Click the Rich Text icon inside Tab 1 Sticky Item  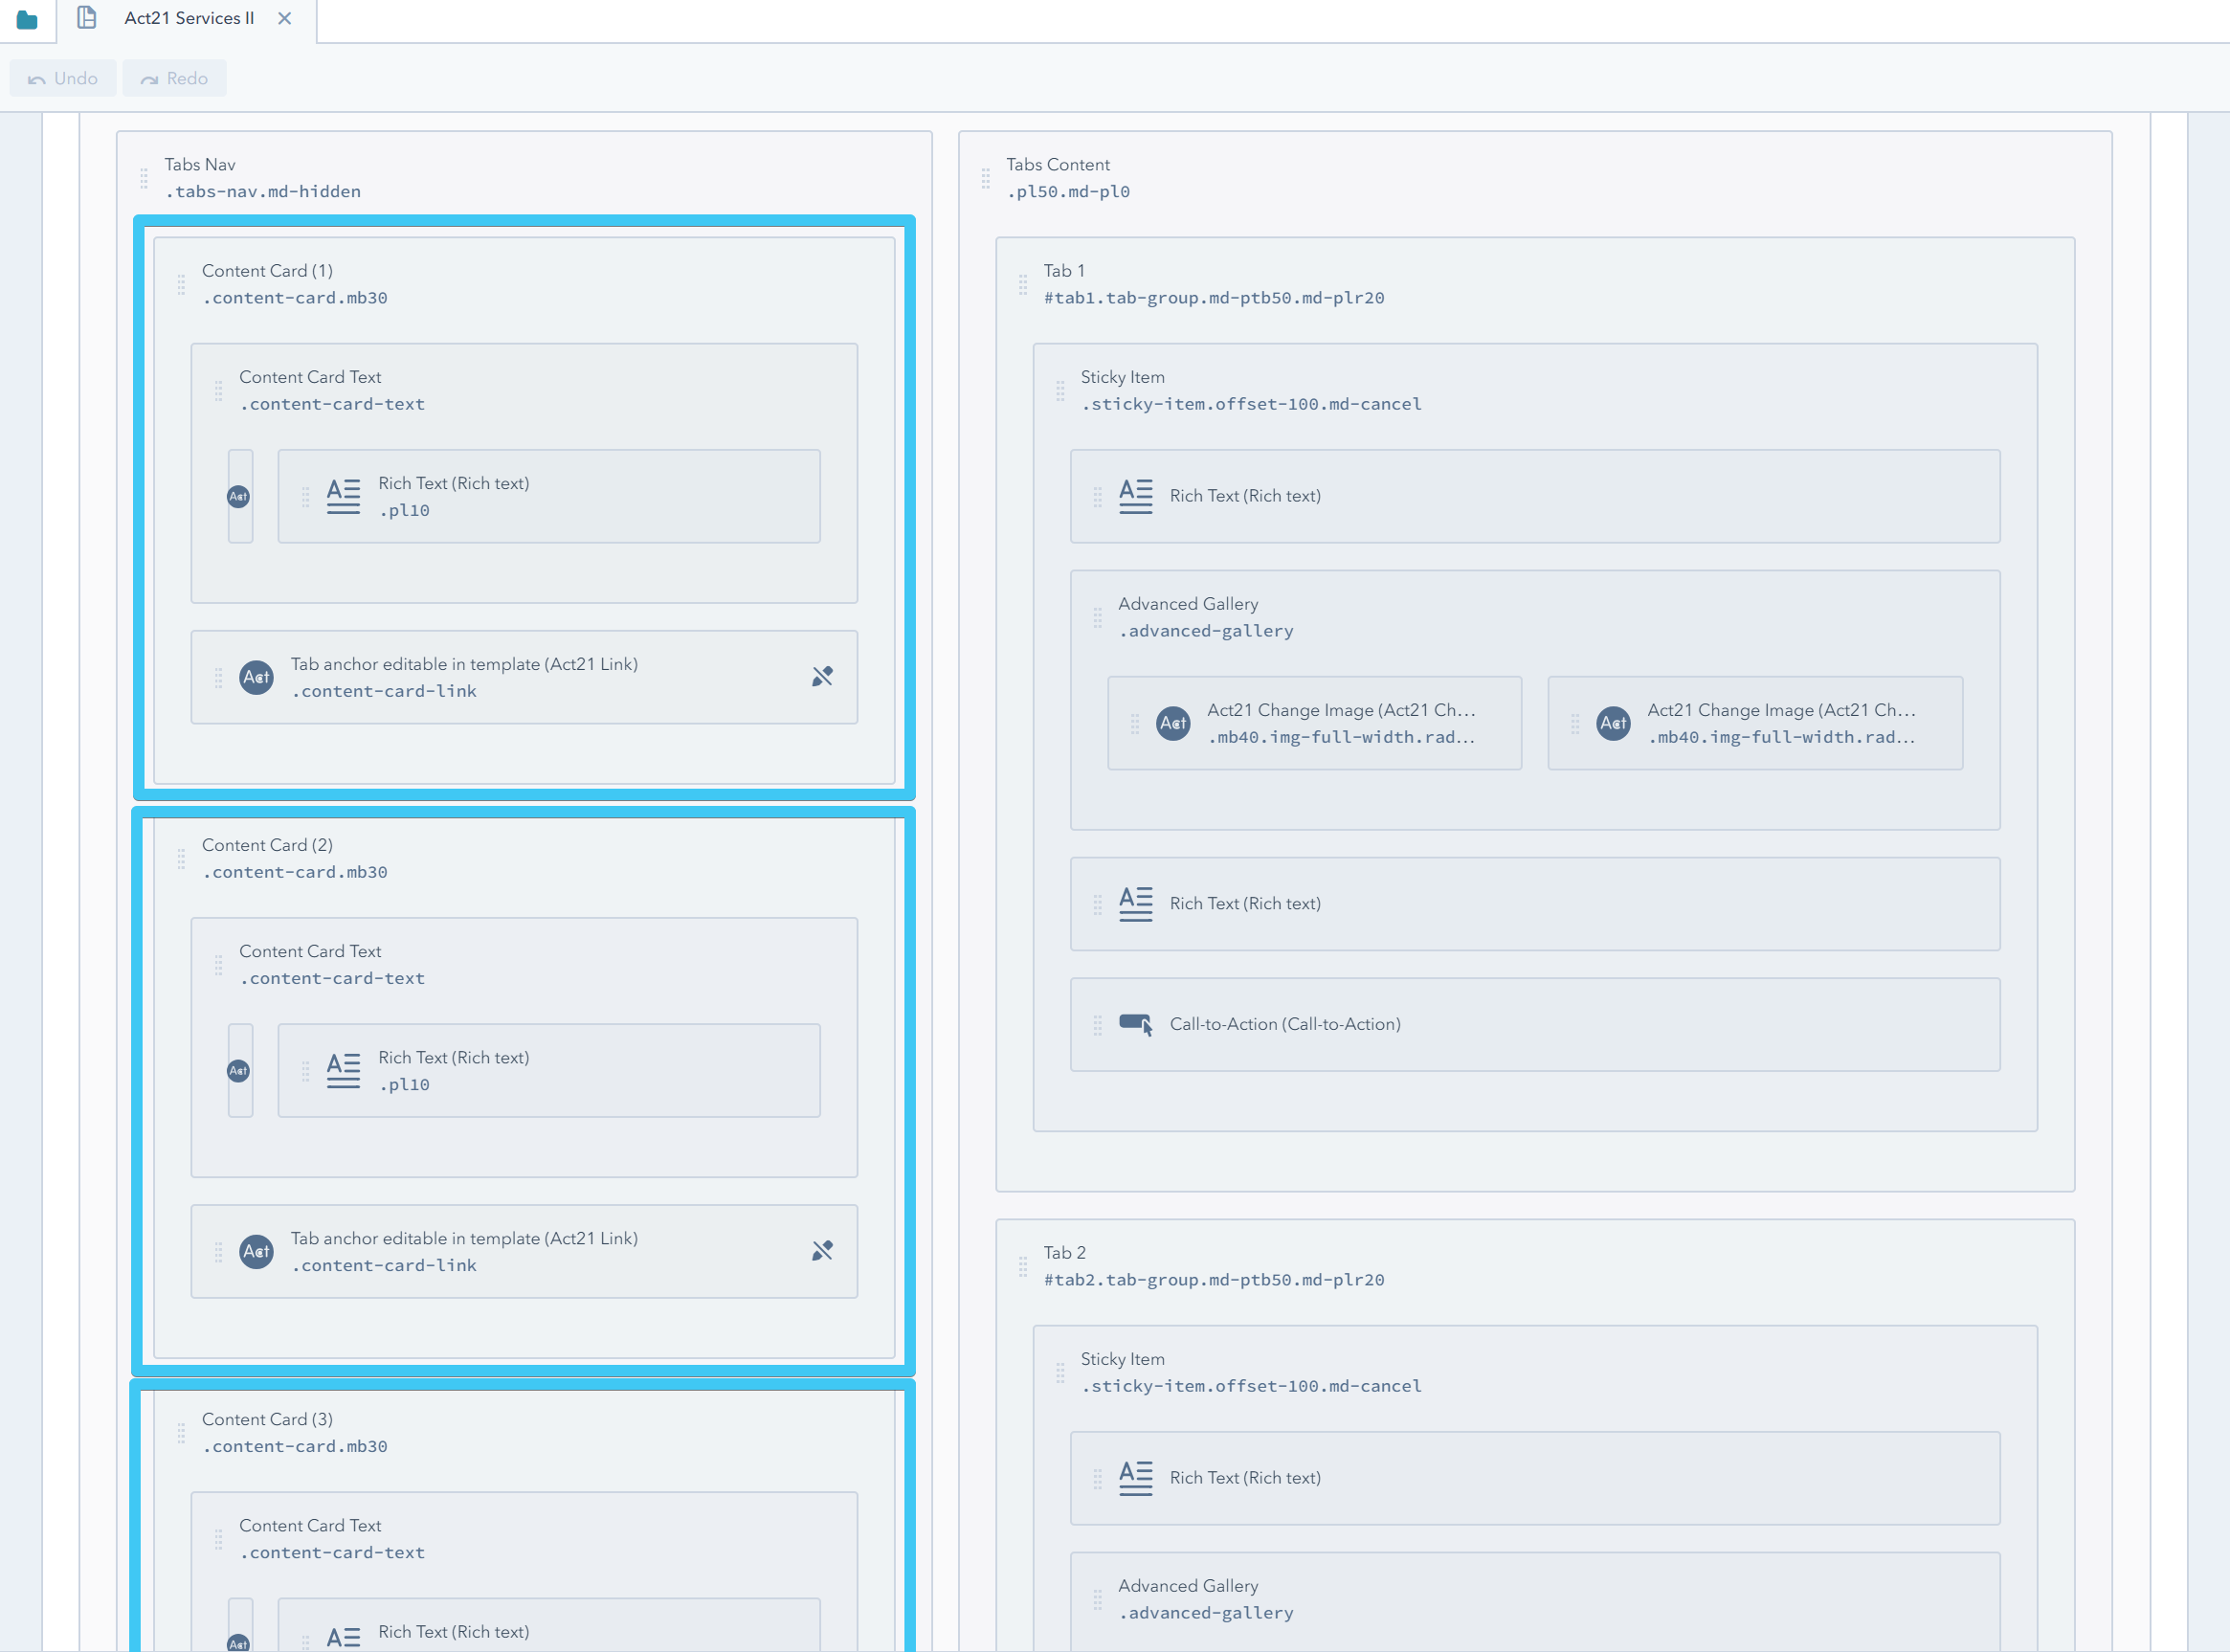[1136, 495]
